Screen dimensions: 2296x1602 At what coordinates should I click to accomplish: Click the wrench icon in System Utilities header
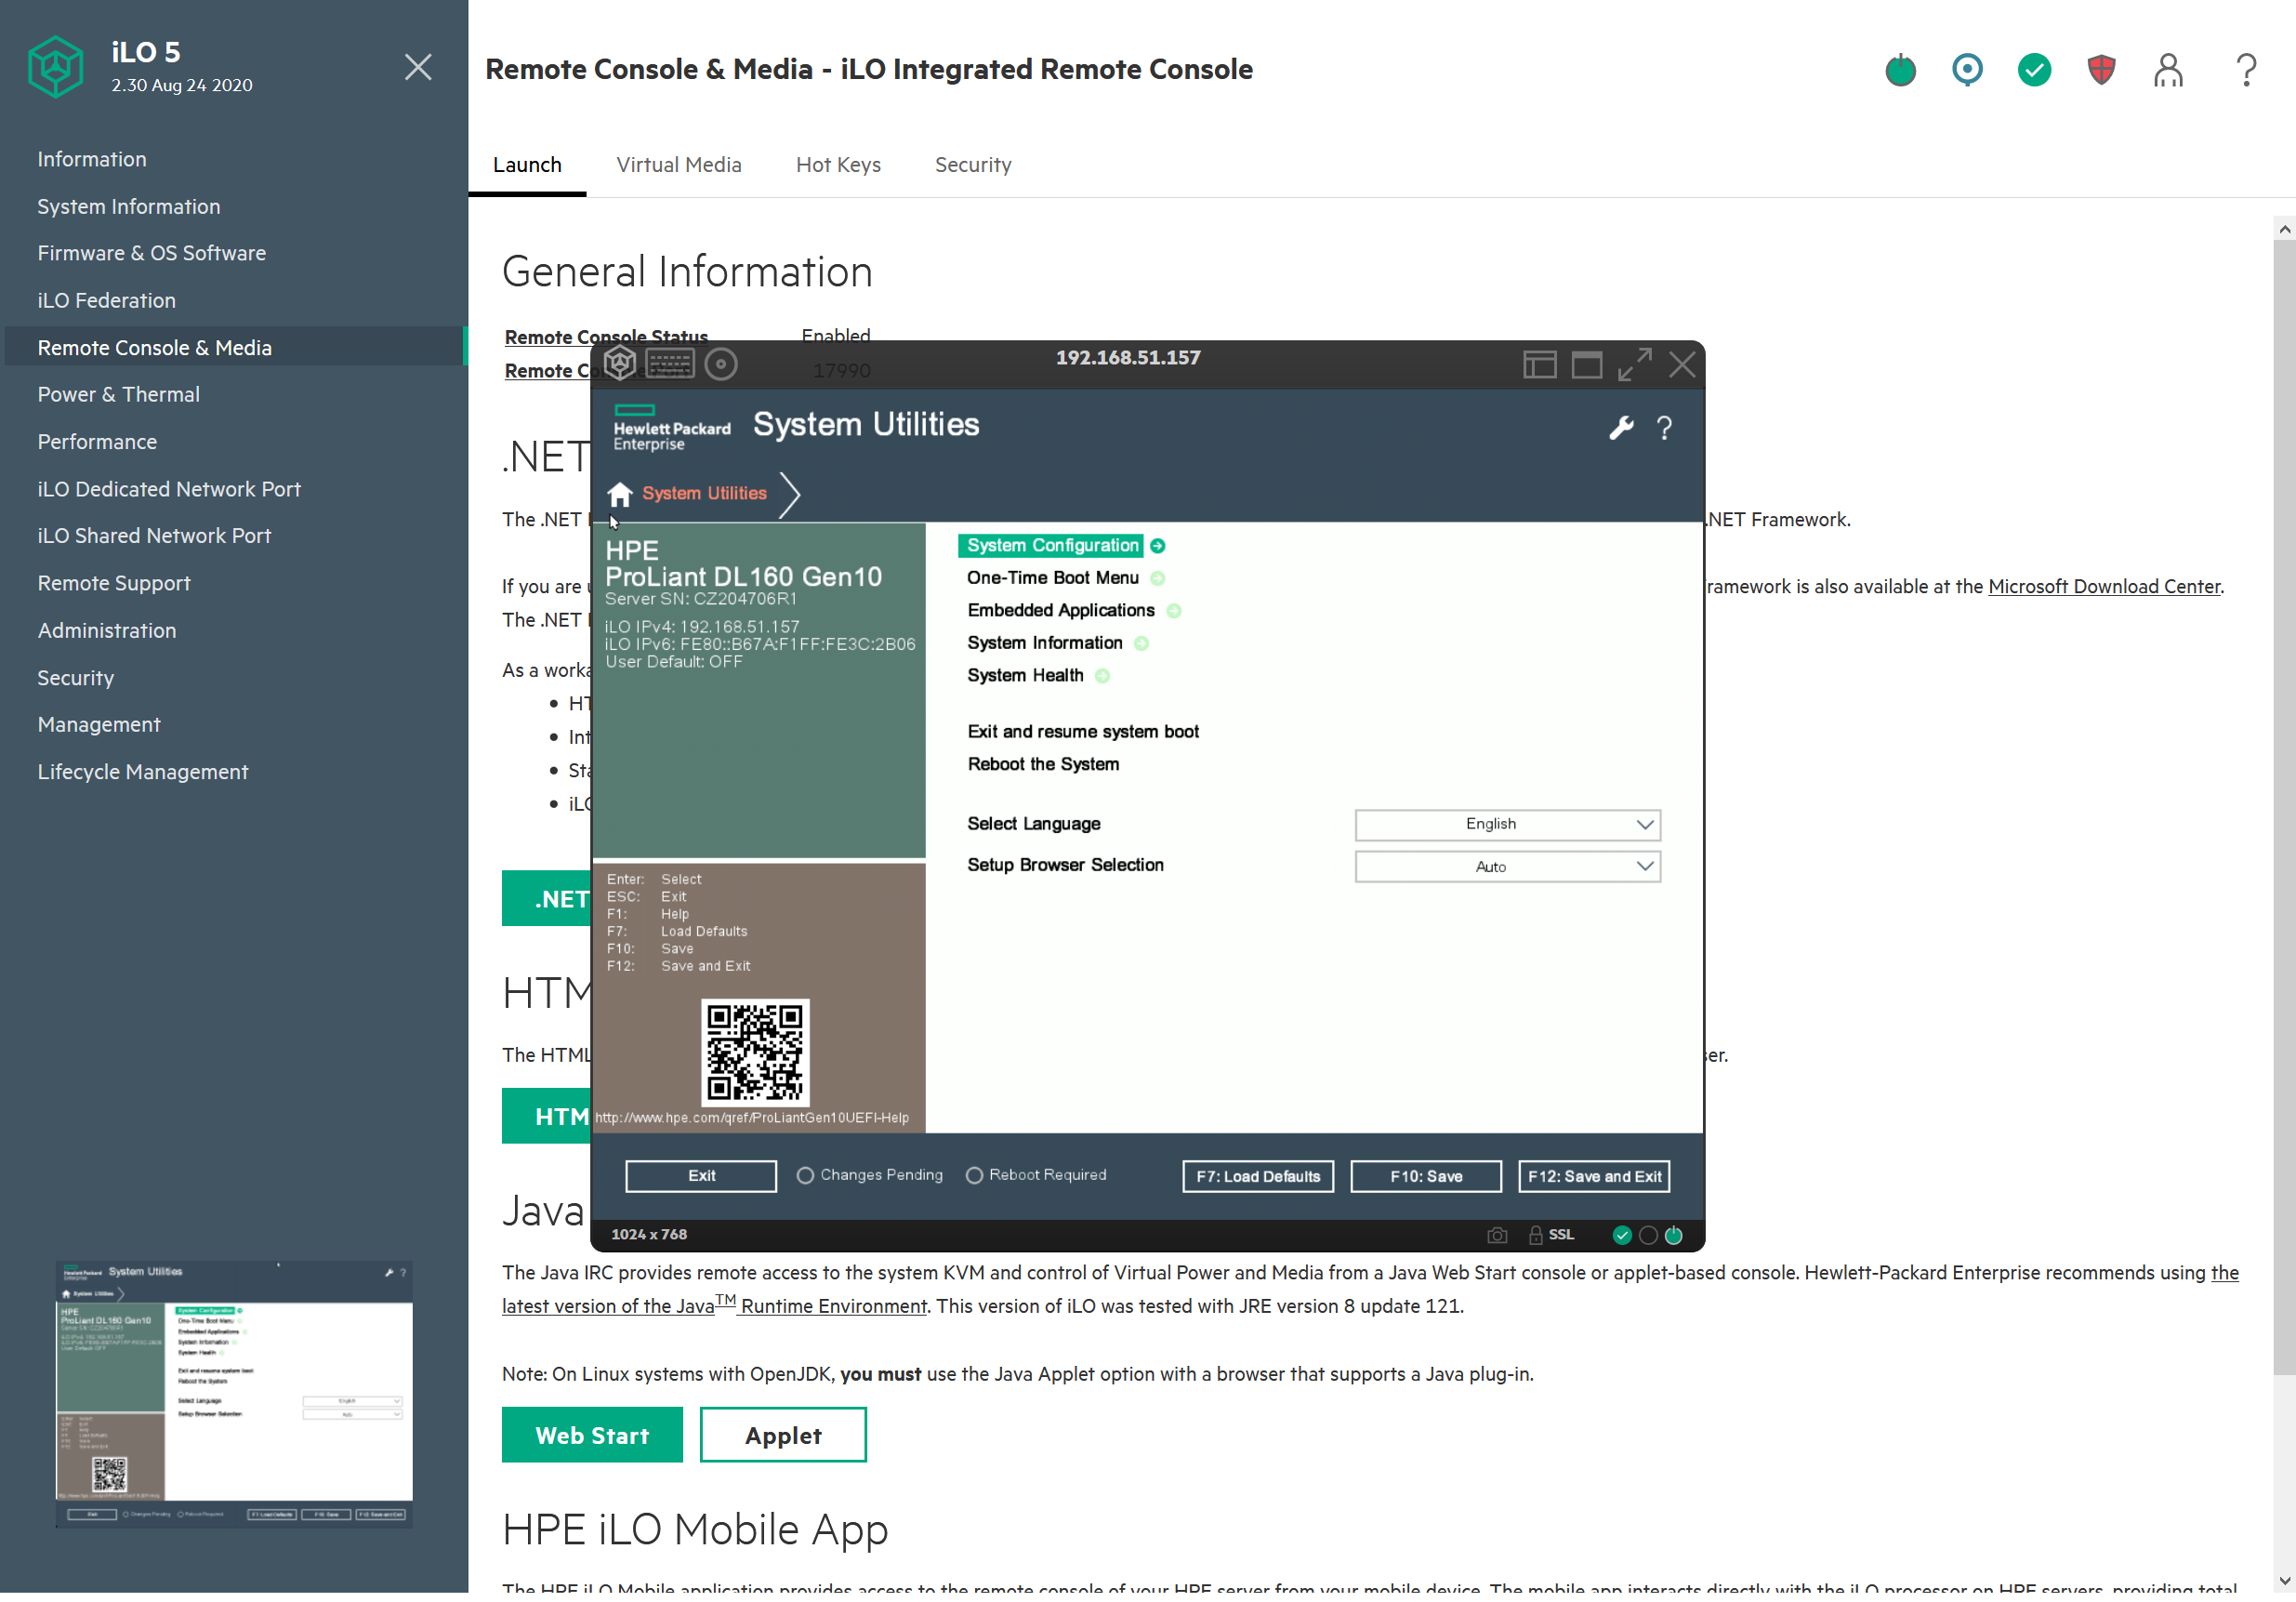tap(1621, 428)
